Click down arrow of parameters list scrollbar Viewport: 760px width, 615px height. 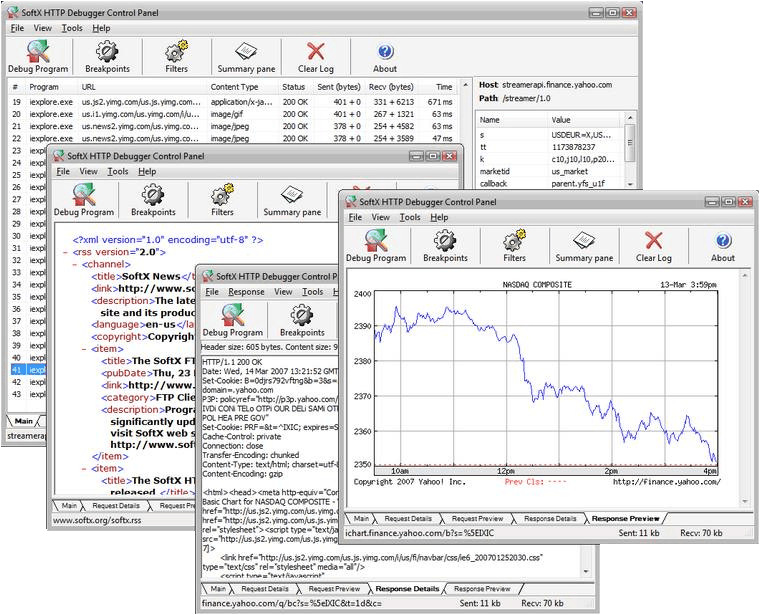630,184
